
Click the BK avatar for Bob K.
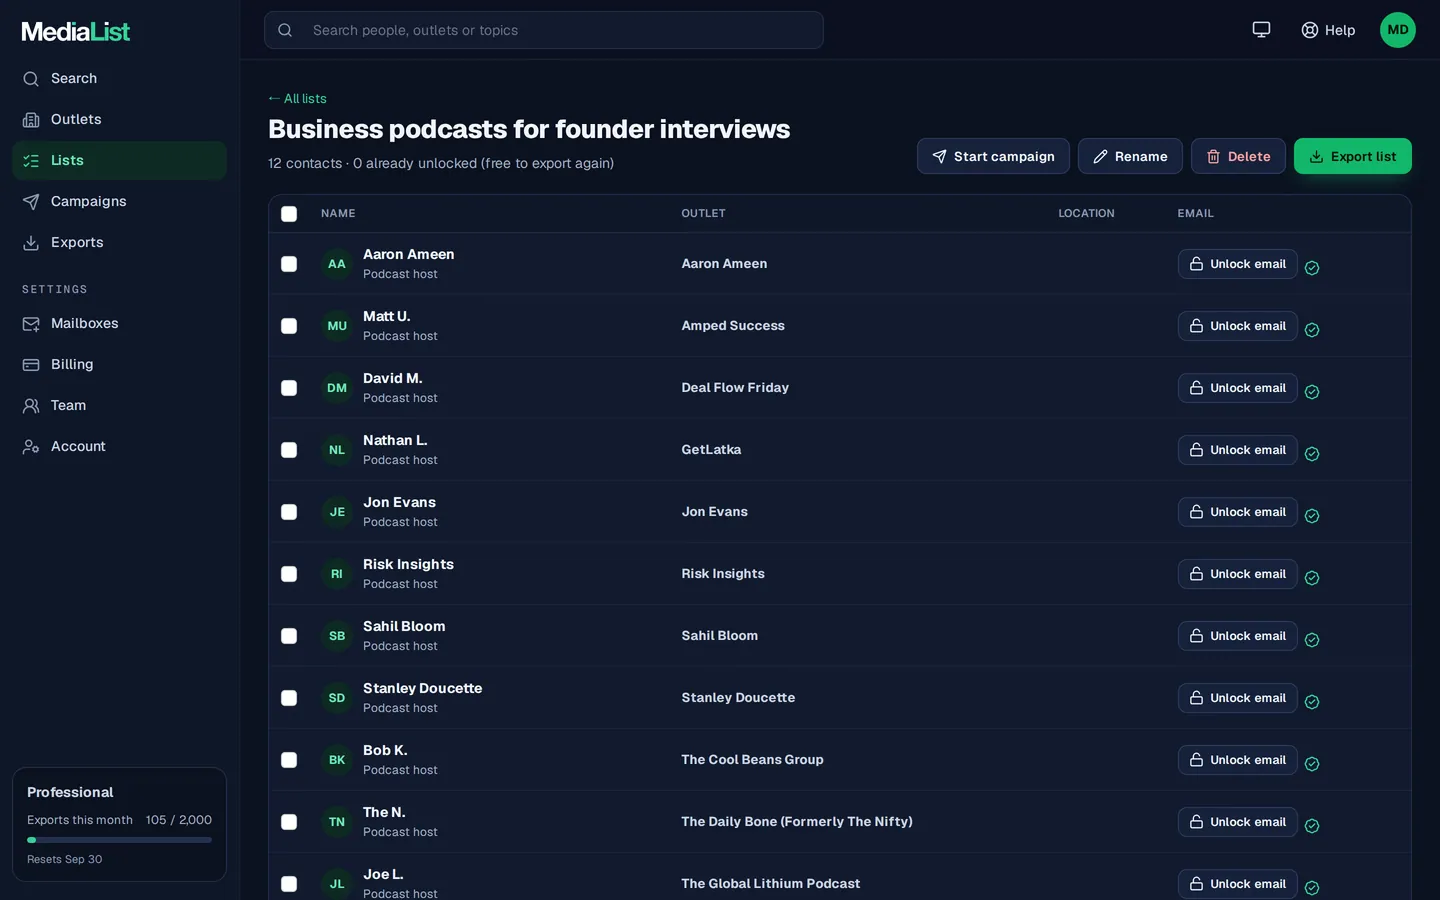click(337, 760)
